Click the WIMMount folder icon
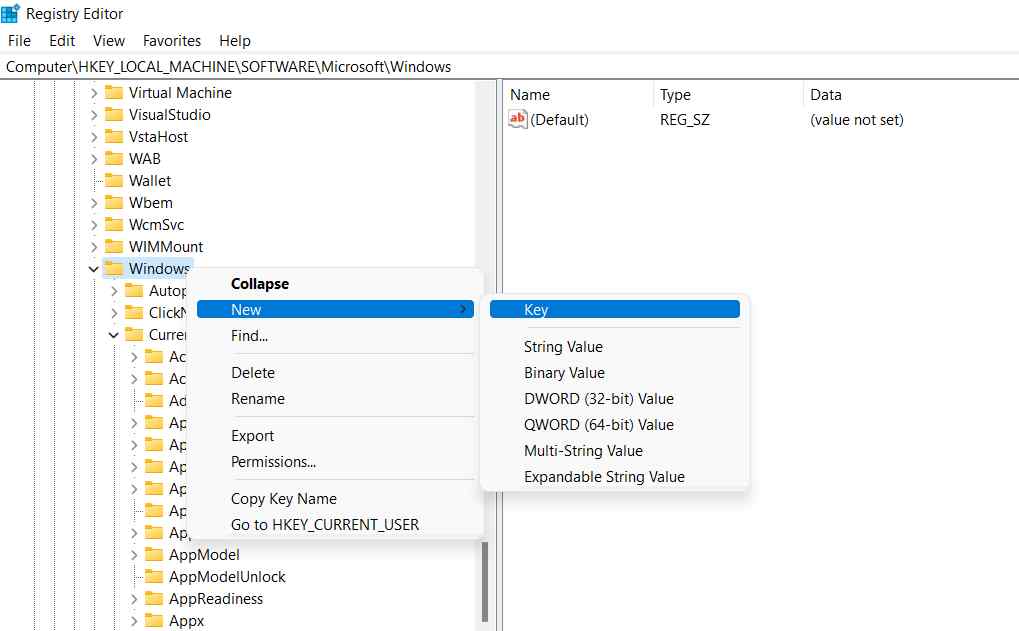Viewport: 1019px width, 631px height. tap(114, 247)
